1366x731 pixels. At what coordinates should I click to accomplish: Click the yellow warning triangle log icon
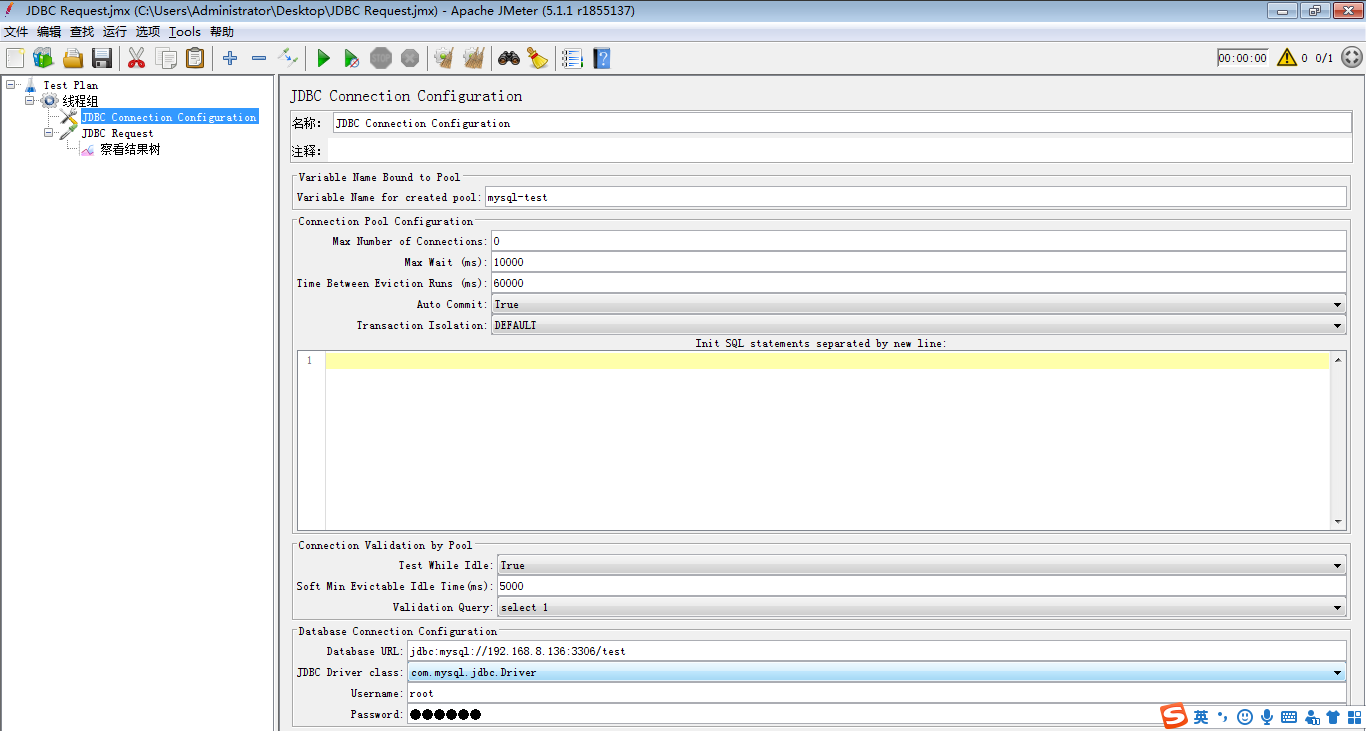coord(1287,58)
